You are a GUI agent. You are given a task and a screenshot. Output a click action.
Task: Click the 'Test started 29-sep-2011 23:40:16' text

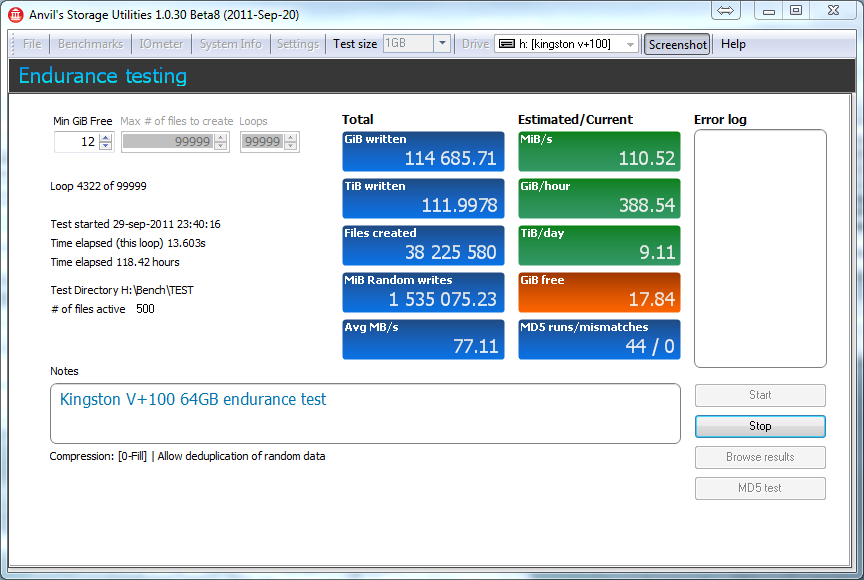(135, 224)
